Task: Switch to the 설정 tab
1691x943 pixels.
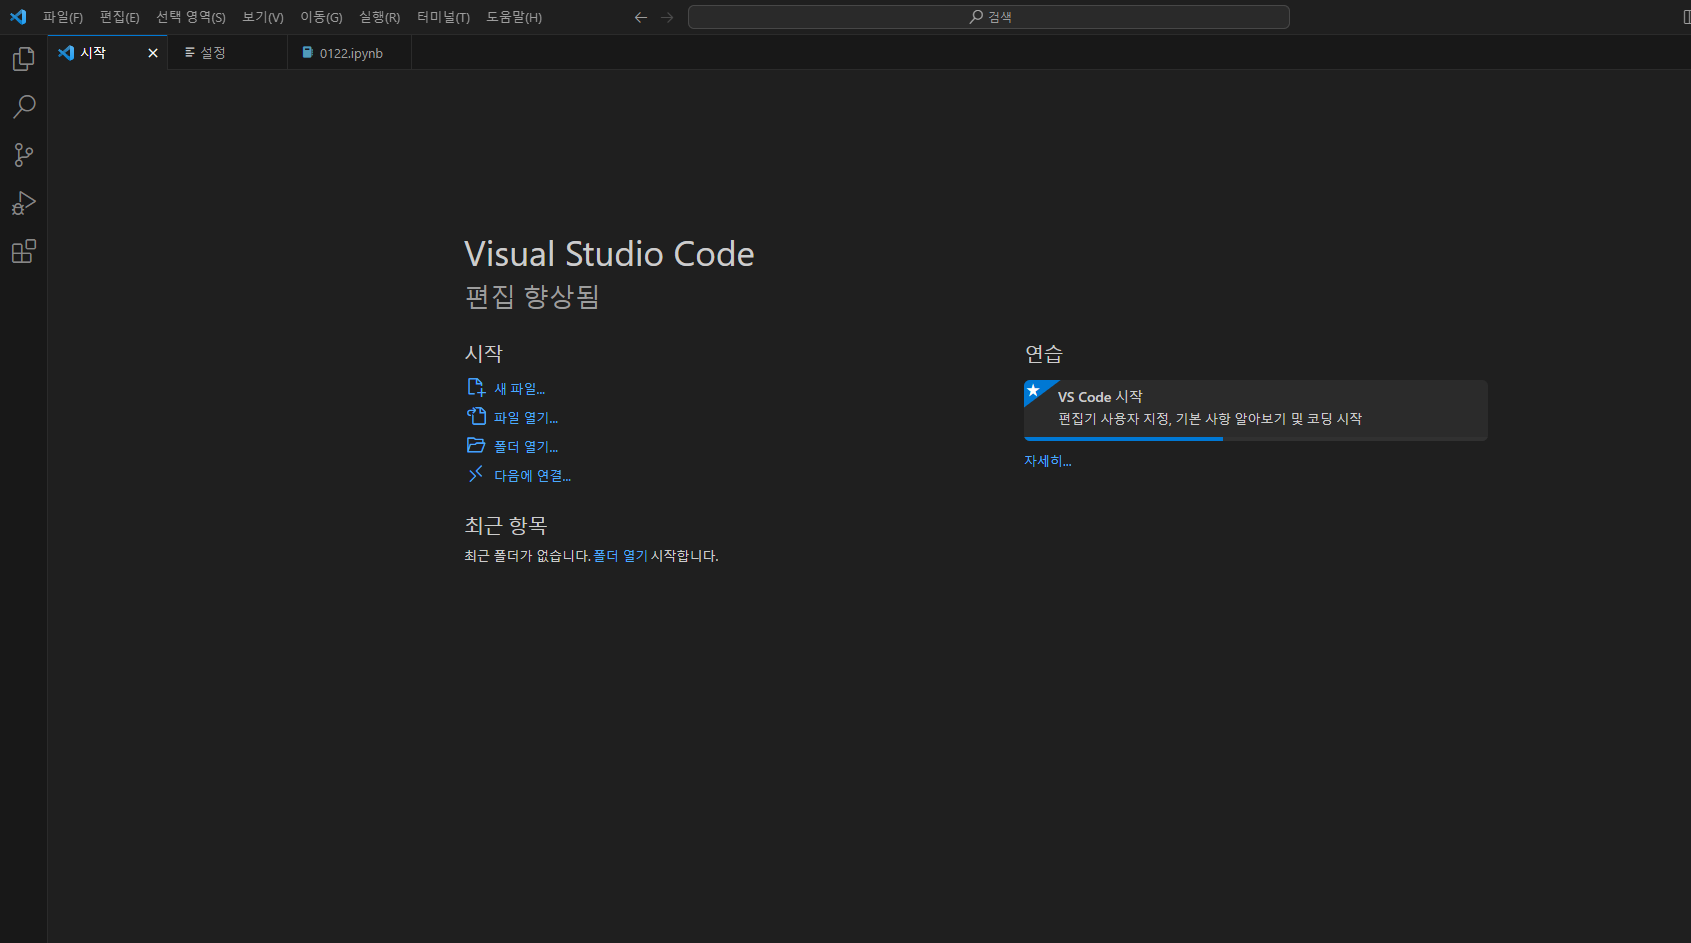Action: click(212, 52)
